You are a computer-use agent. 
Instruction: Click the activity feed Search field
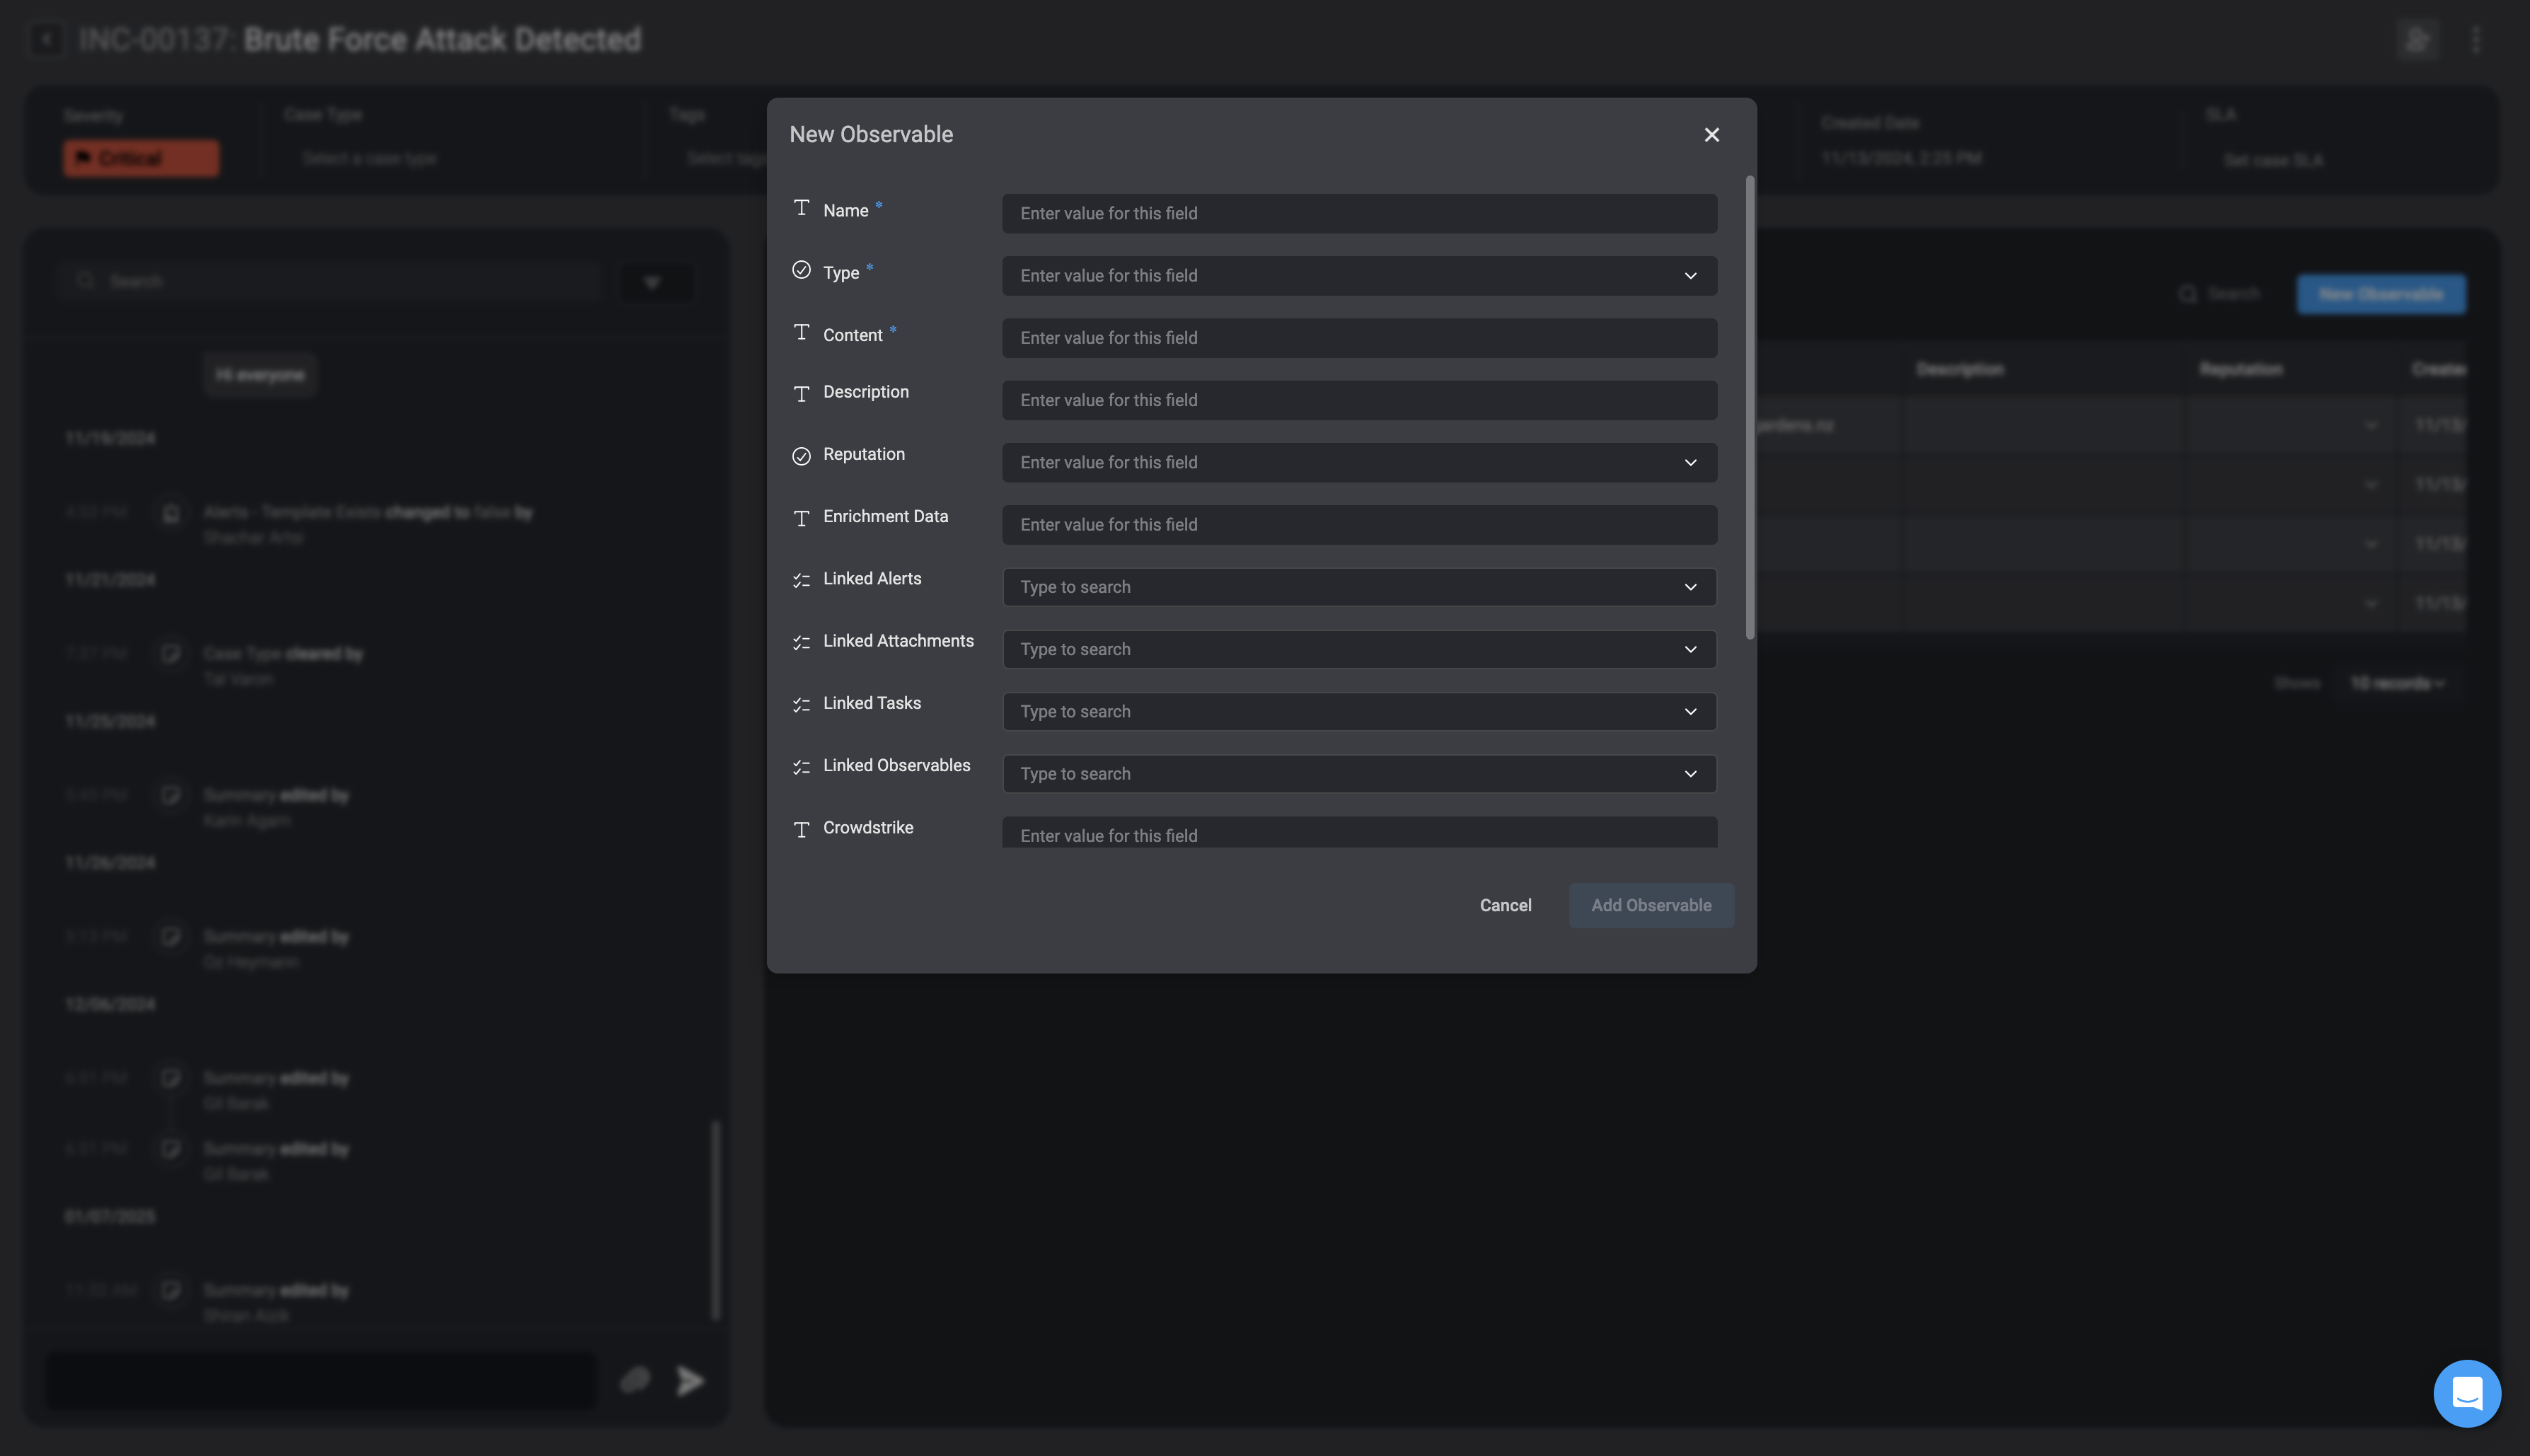pyautogui.click(x=330, y=282)
